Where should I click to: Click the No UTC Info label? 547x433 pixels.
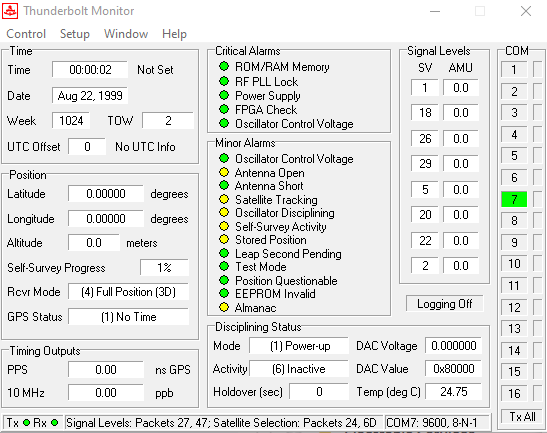(x=145, y=147)
